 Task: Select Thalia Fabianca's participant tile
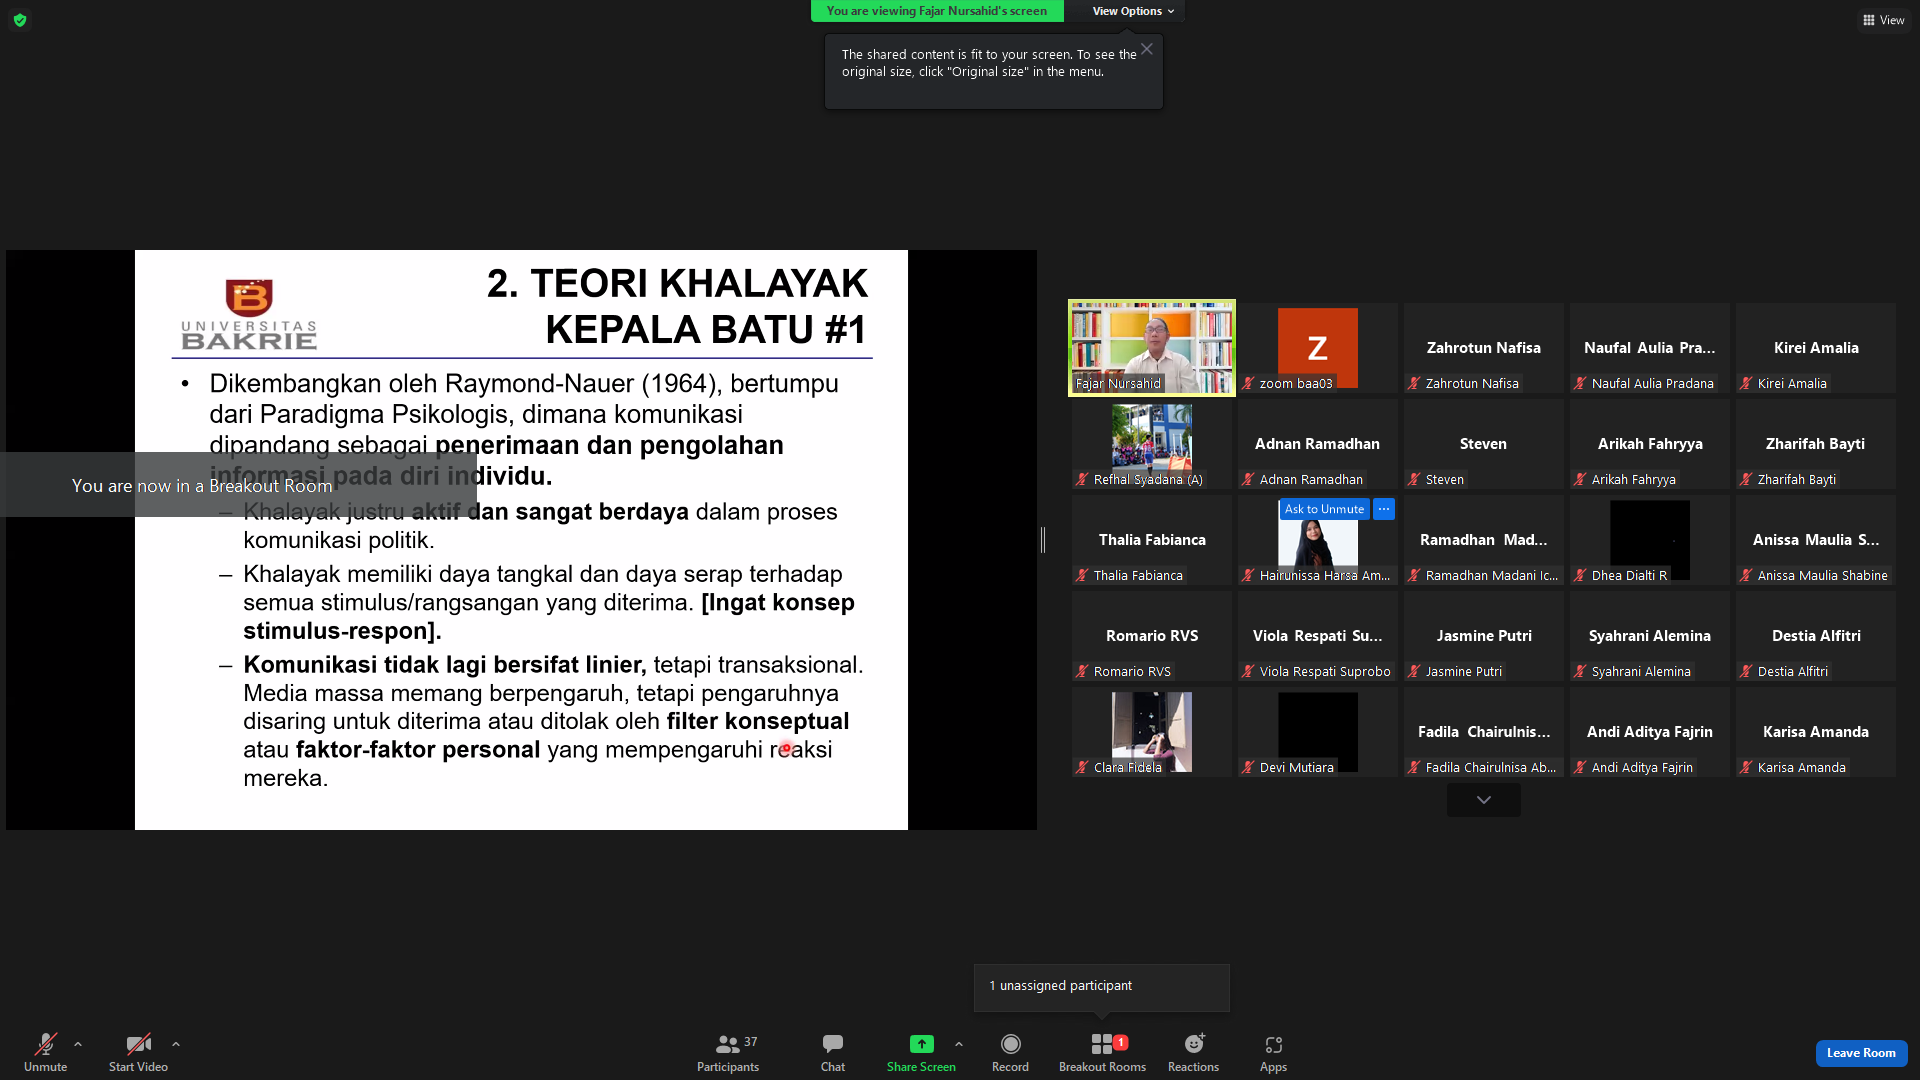[1152, 540]
